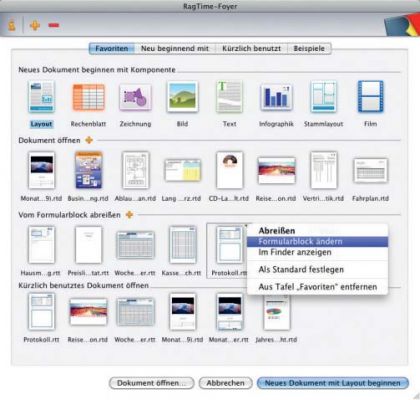Pick the Bild picture component icon
420x400 pixels.
[182, 97]
